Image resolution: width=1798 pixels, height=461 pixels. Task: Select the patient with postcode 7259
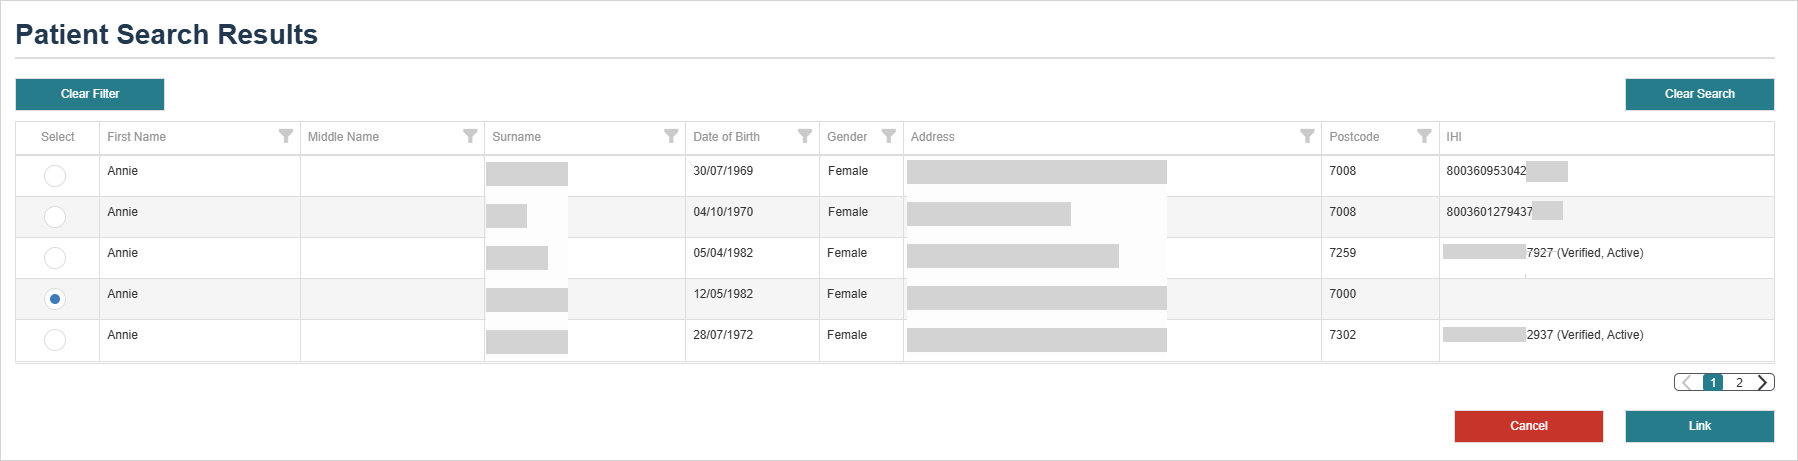(55, 258)
